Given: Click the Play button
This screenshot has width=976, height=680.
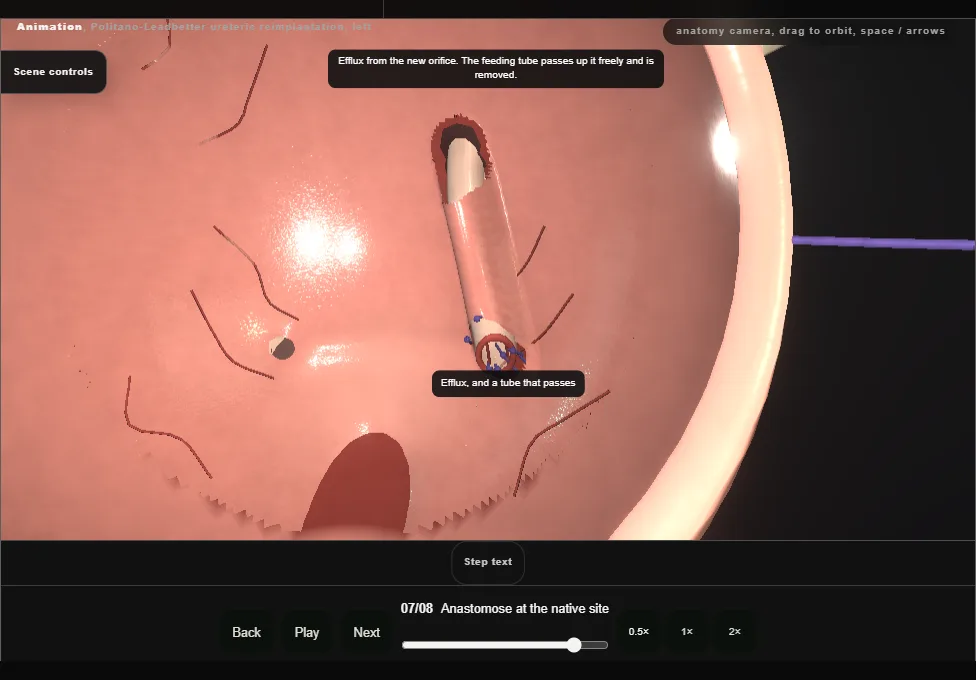Looking at the screenshot, I should pyautogui.click(x=306, y=632).
